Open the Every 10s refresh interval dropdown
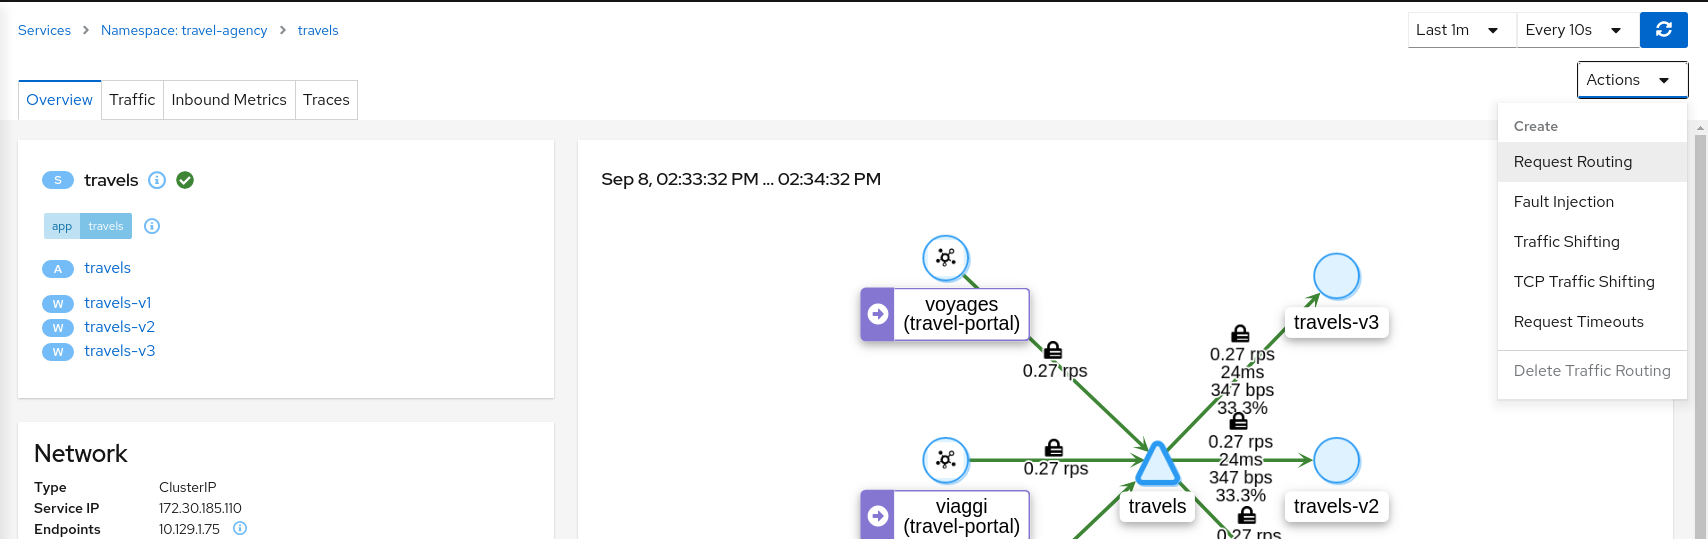Image resolution: width=1708 pixels, height=539 pixels. pyautogui.click(x=1575, y=30)
